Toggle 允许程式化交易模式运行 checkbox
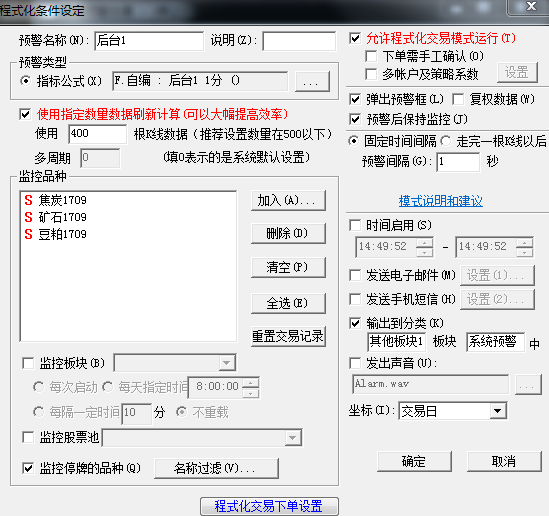 [355, 38]
